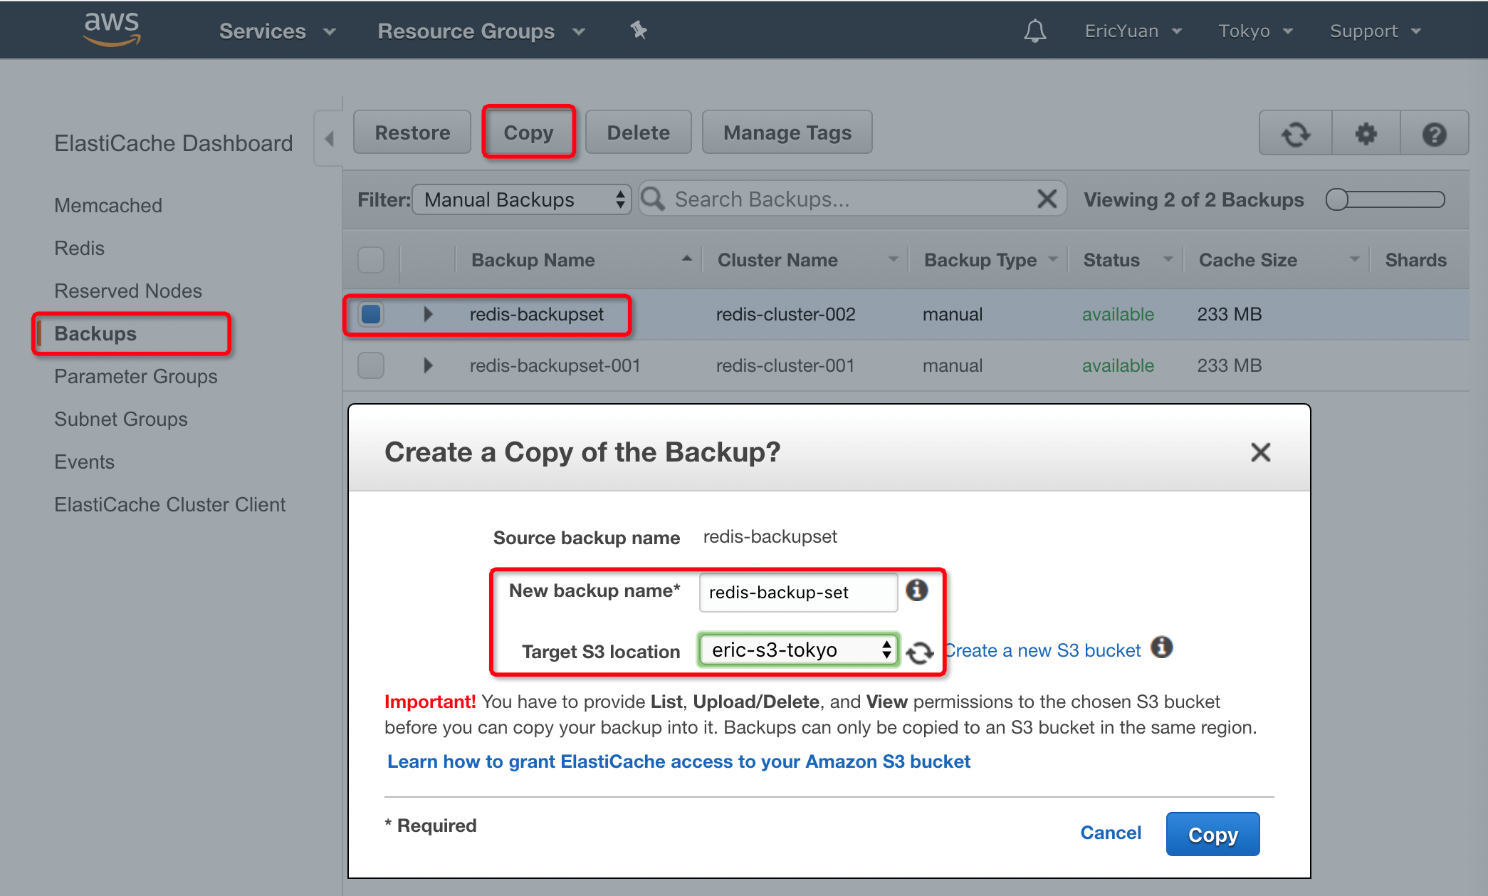Clear the backup search box
Image resolution: width=1488 pixels, height=896 pixels.
pos(1047,199)
